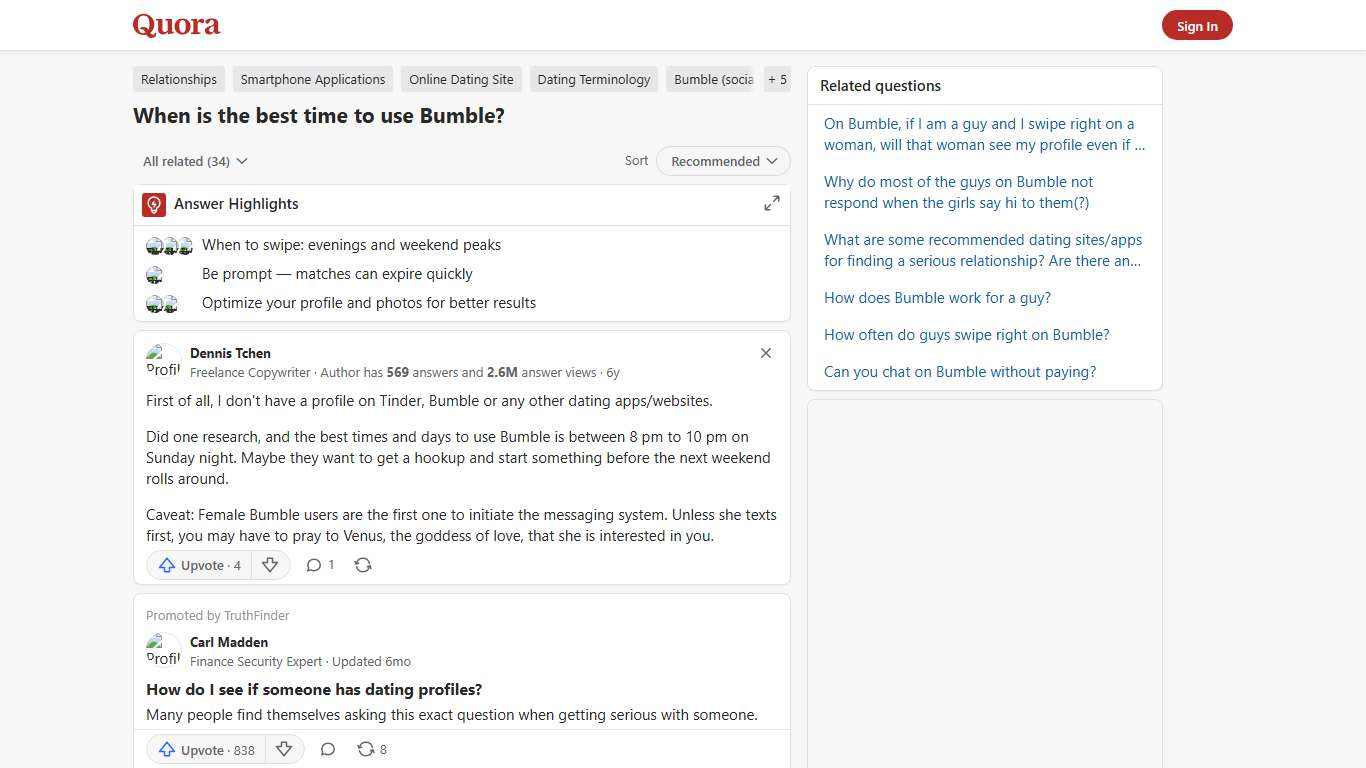Expand the All related (34) filter

point(194,161)
